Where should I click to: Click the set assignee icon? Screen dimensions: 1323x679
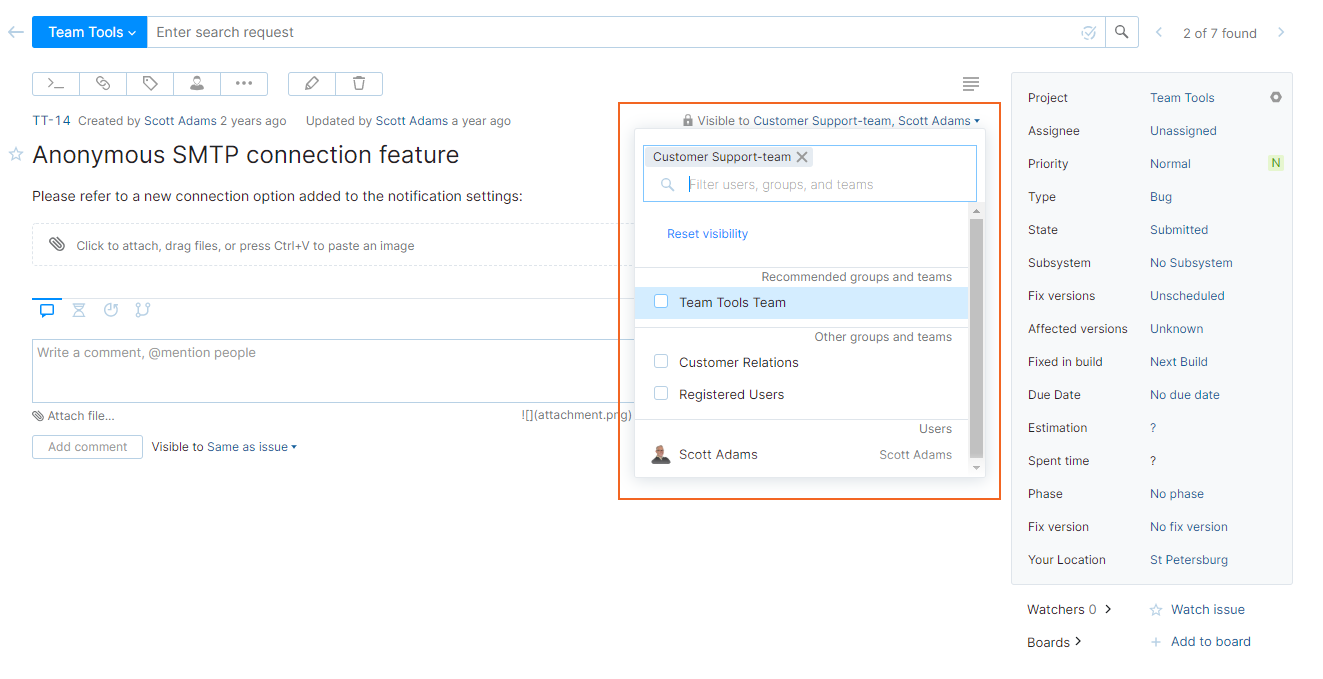click(x=196, y=83)
